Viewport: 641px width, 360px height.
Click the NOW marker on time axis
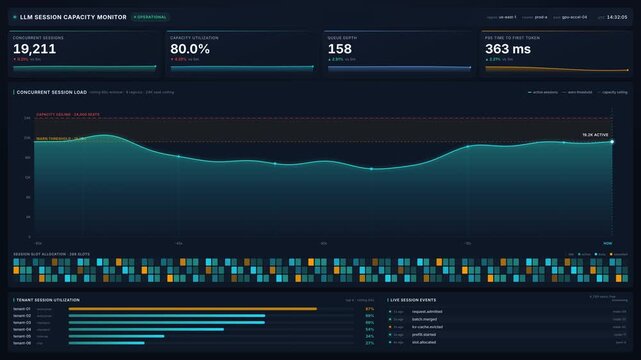pyautogui.click(x=608, y=244)
